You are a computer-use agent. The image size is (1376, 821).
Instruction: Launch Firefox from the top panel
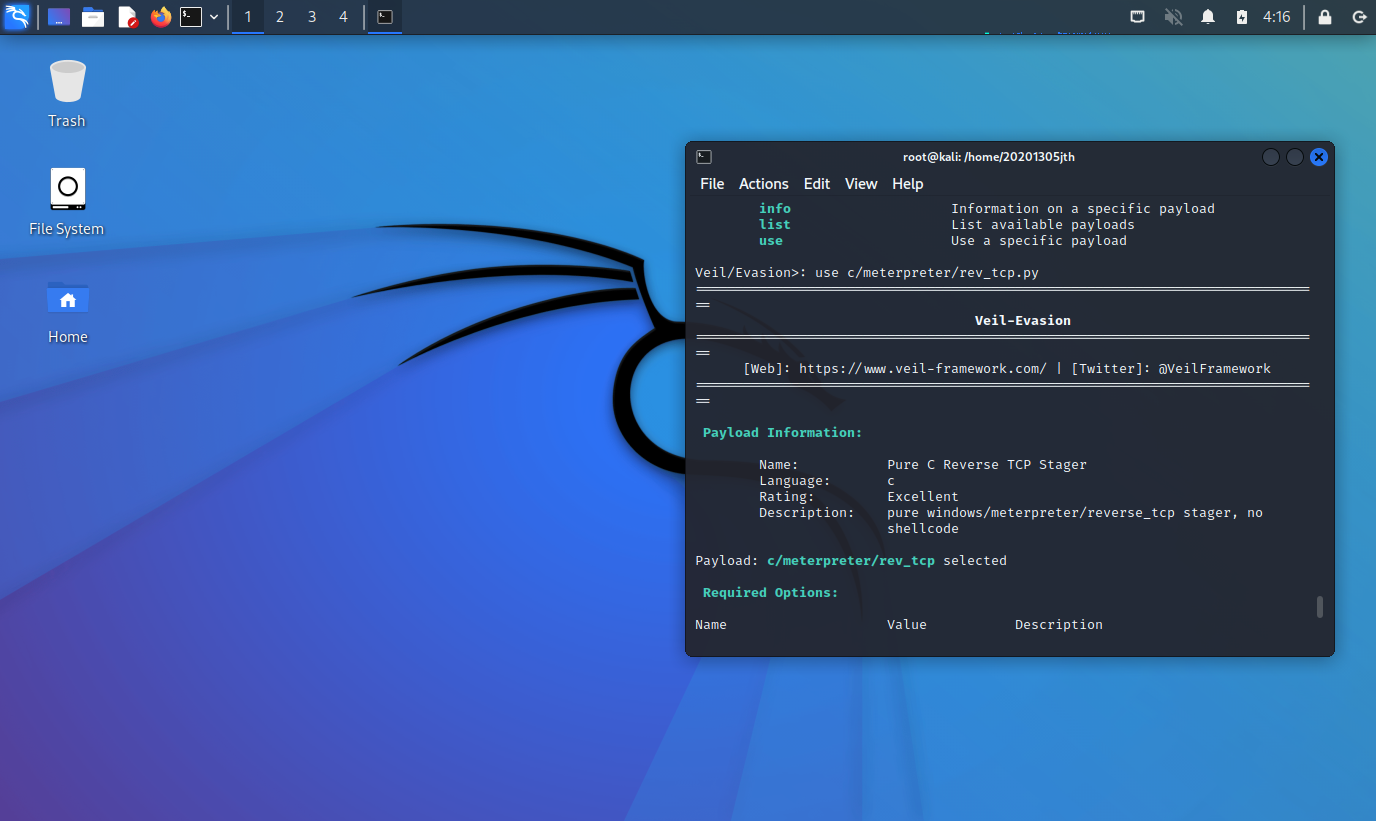161,17
